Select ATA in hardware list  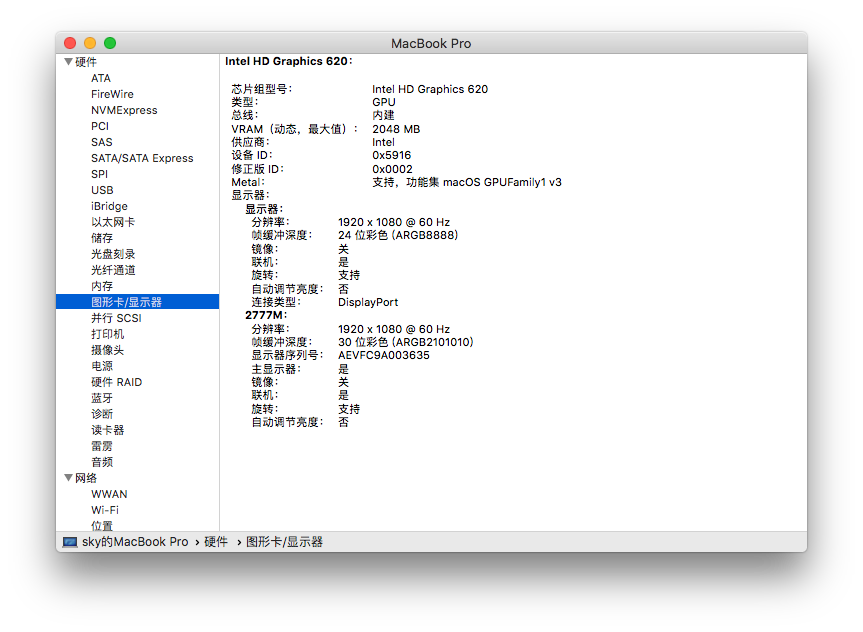tap(101, 78)
